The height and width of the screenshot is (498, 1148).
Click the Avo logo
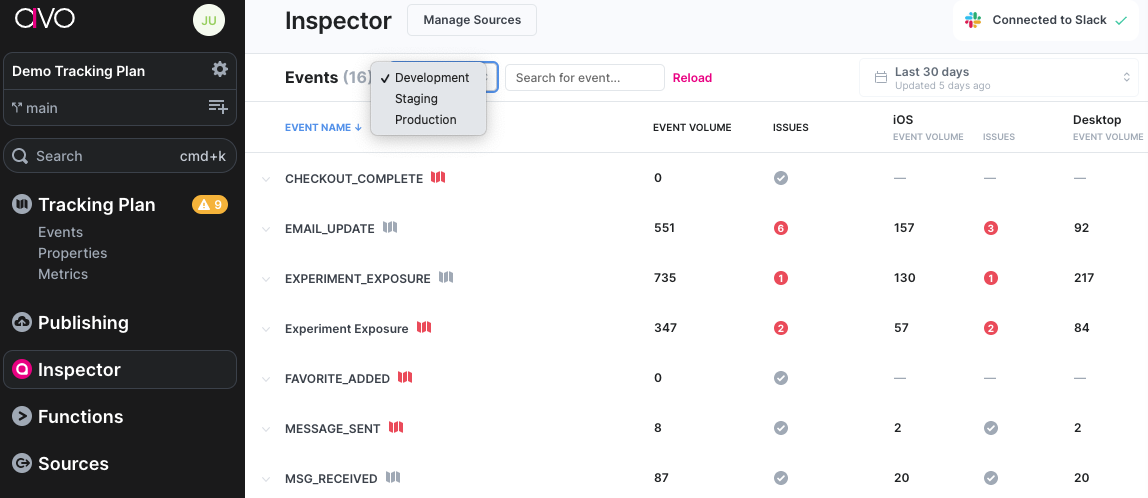click(45, 18)
